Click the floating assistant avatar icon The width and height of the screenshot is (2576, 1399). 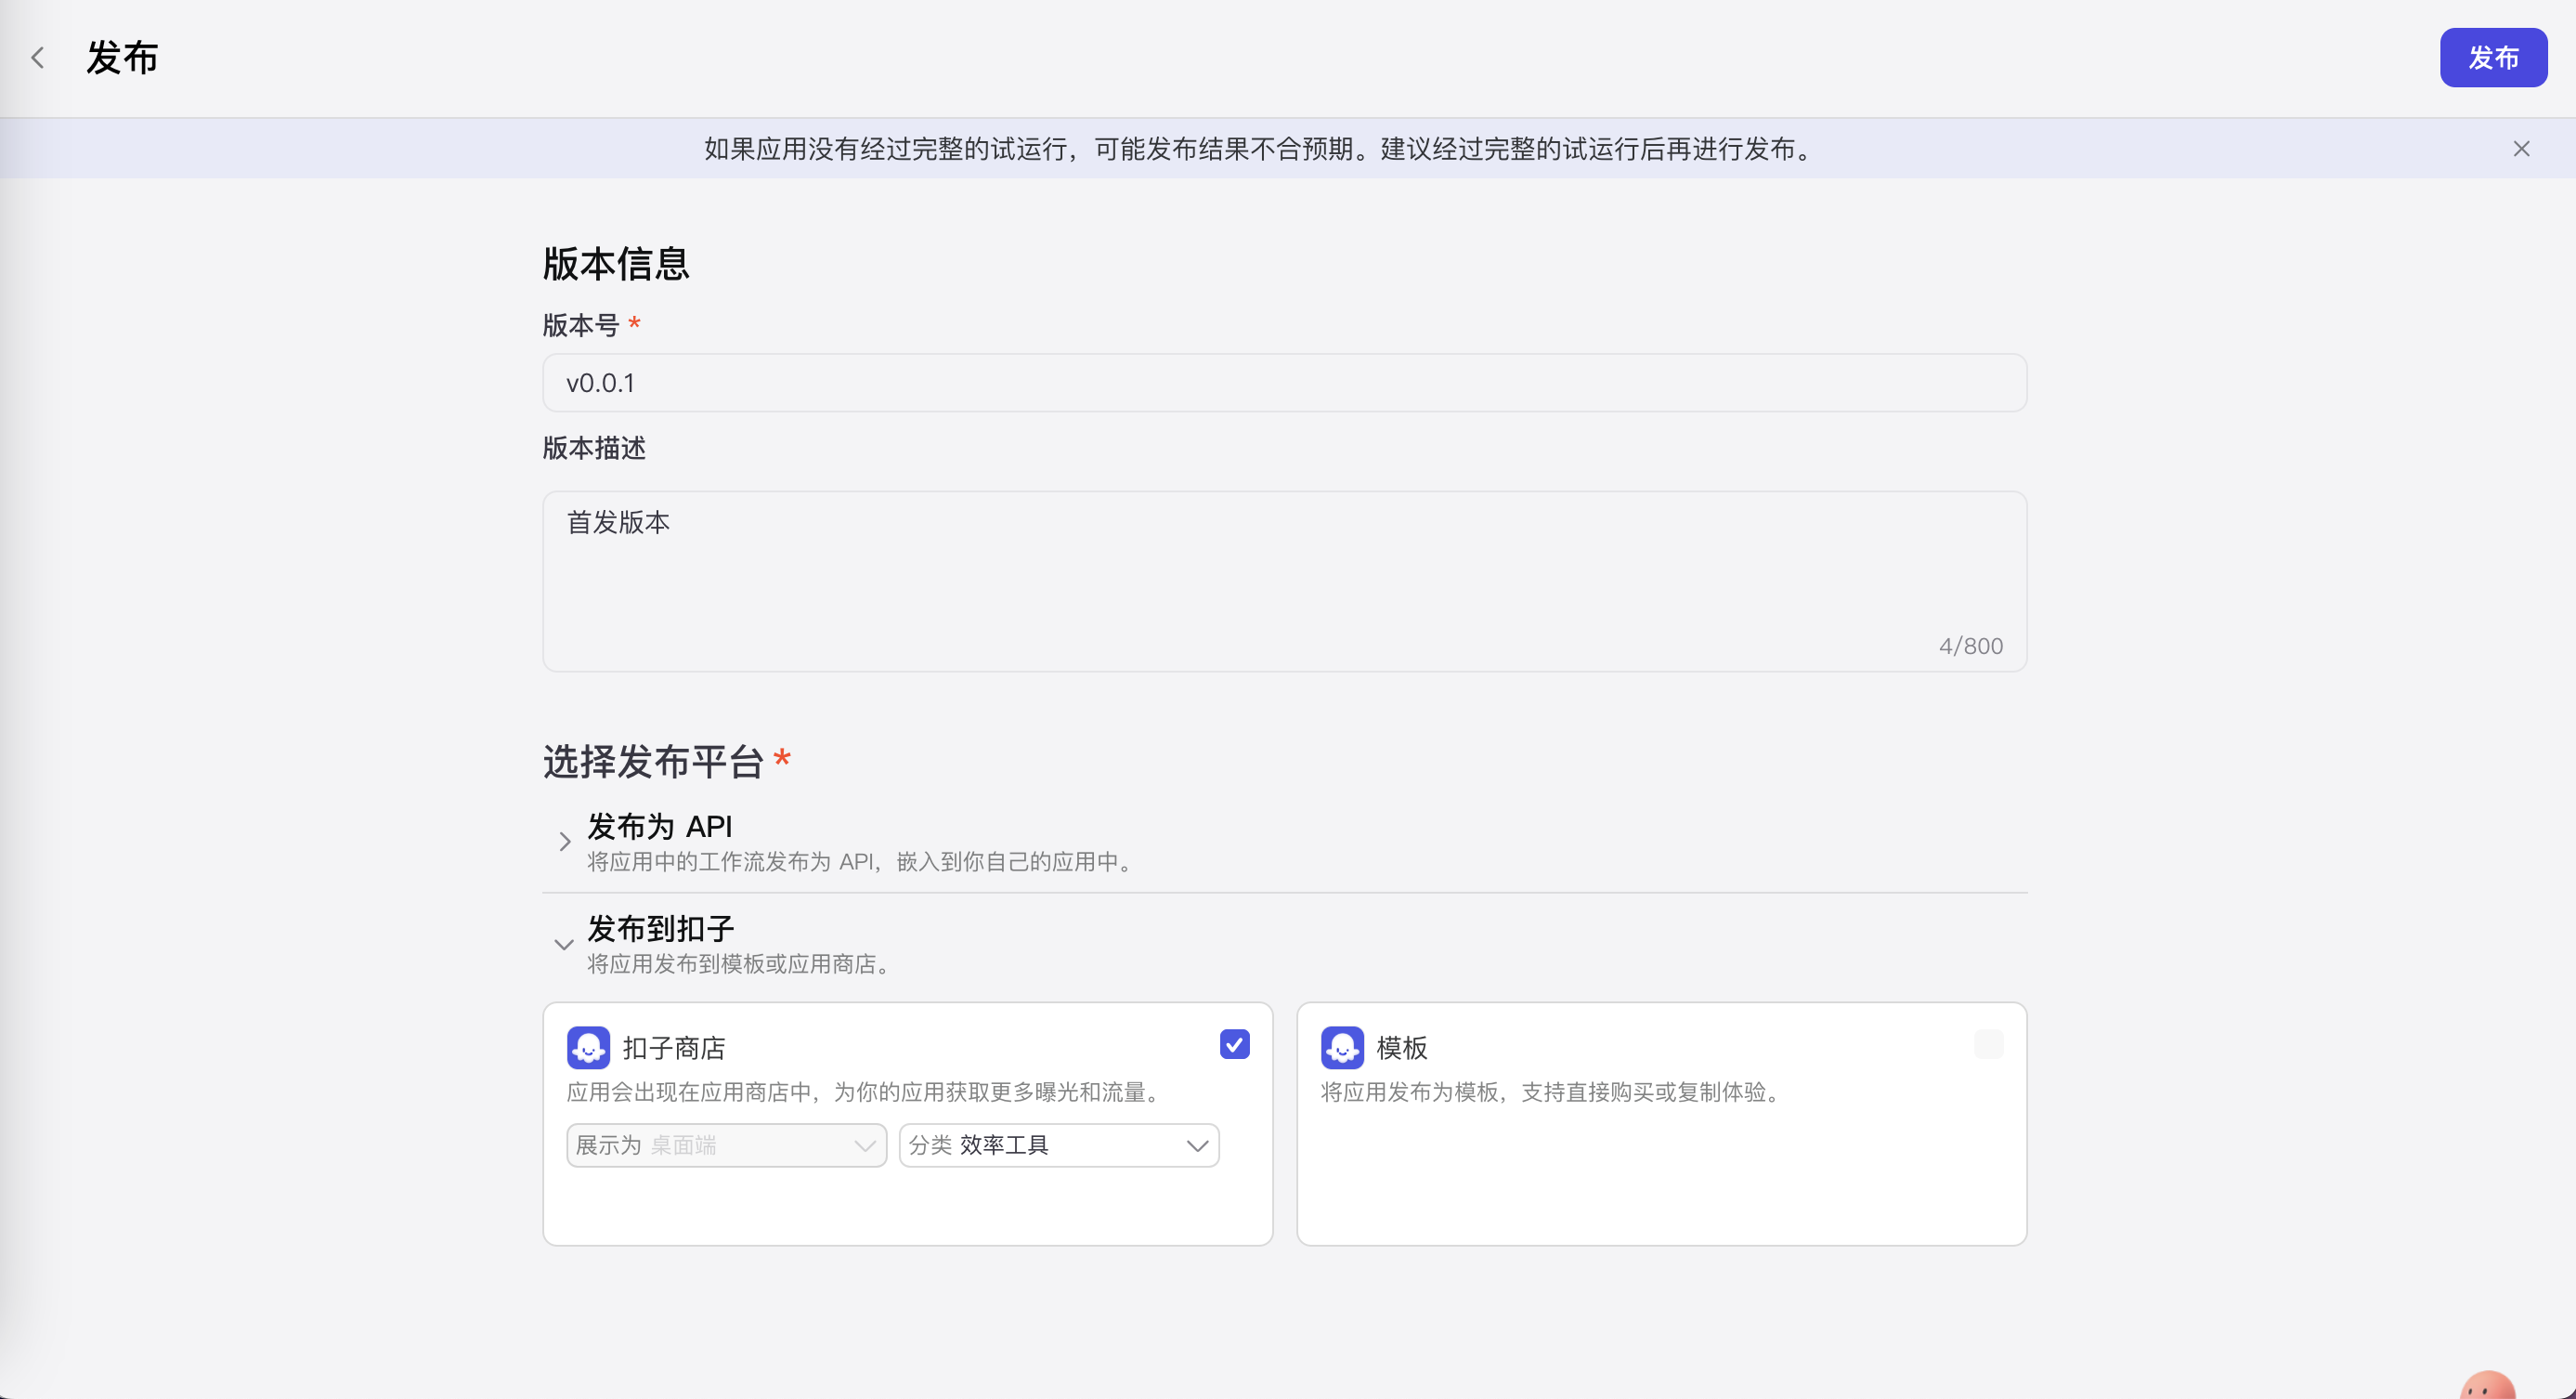pos(2489,1386)
